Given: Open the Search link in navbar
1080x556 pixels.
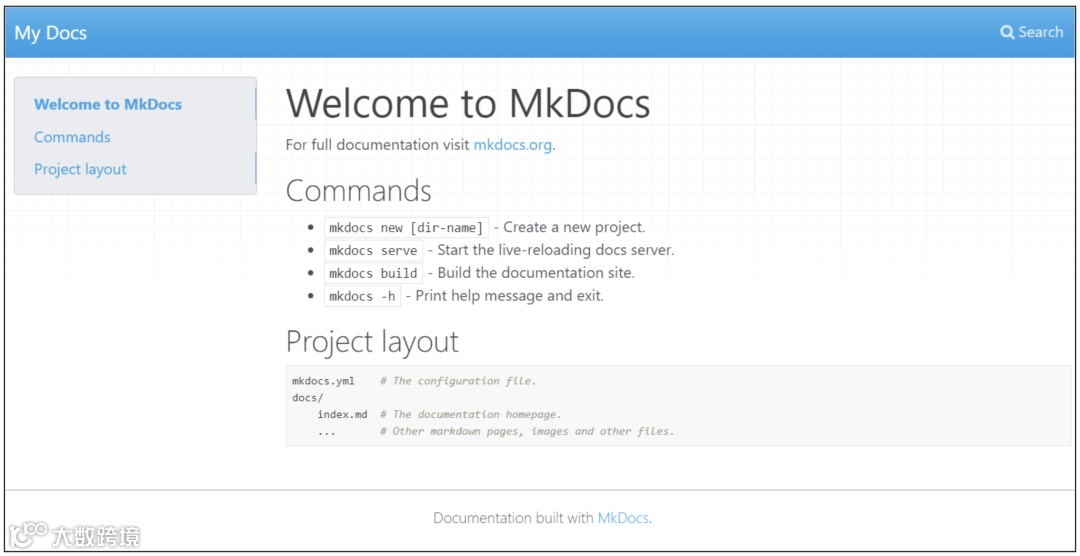Looking at the screenshot, I should pyautogui.click(x=1032, y=32).
